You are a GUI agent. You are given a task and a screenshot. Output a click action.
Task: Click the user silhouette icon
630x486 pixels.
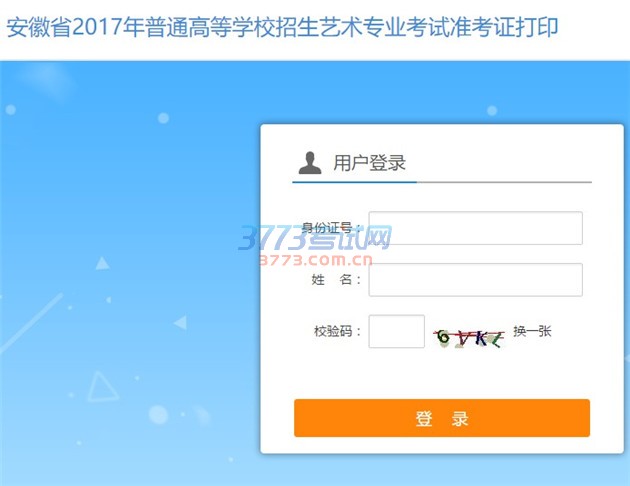(x=310, y=163)
